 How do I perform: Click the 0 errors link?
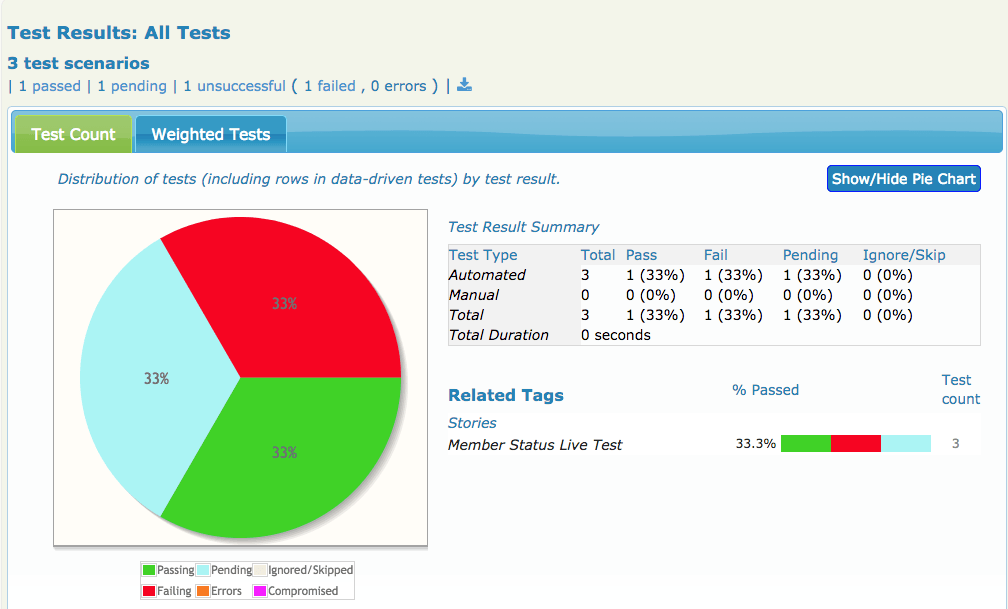[399, 86]
